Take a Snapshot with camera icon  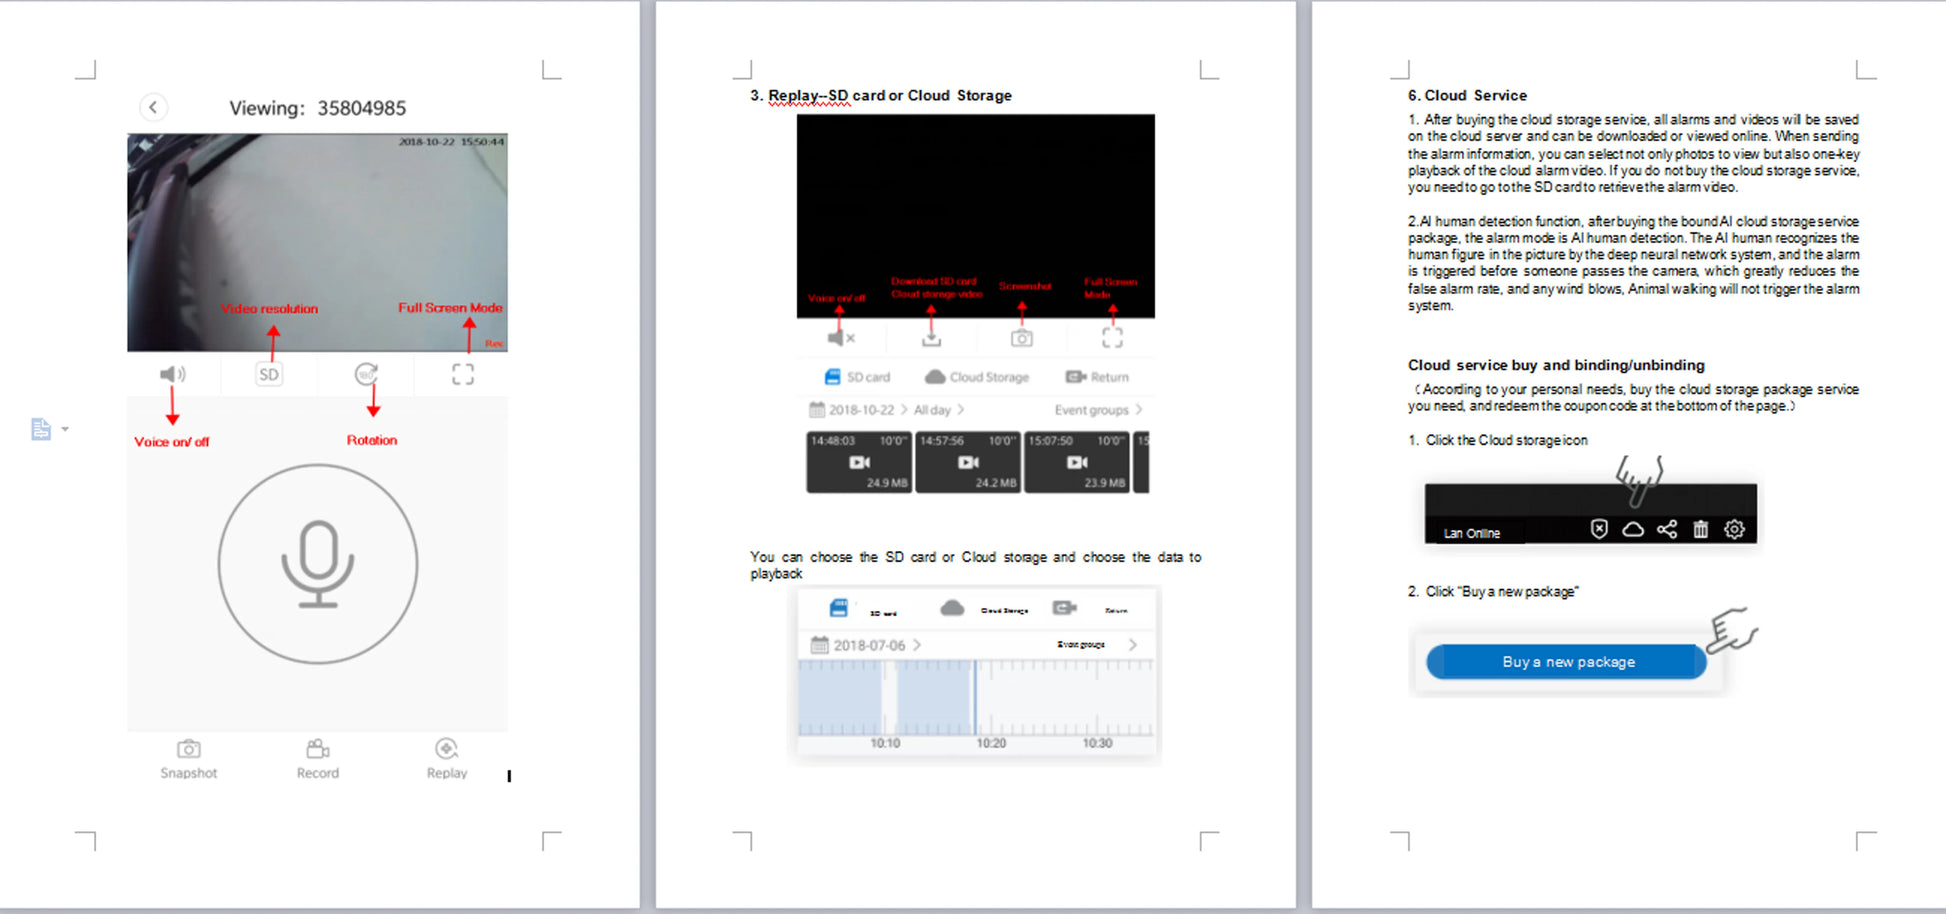tap(188, 758)
